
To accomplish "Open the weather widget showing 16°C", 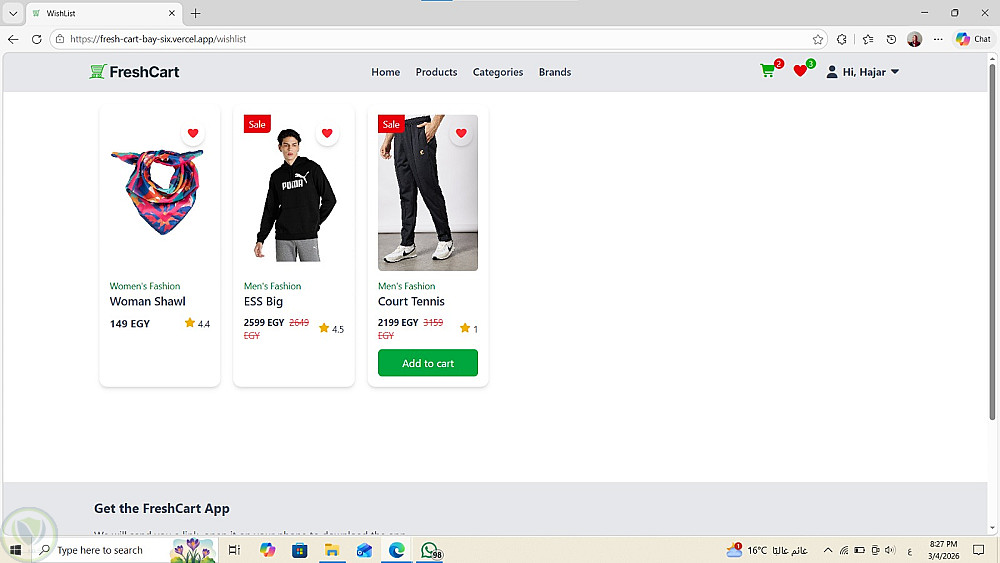I will tap(767, 550).
